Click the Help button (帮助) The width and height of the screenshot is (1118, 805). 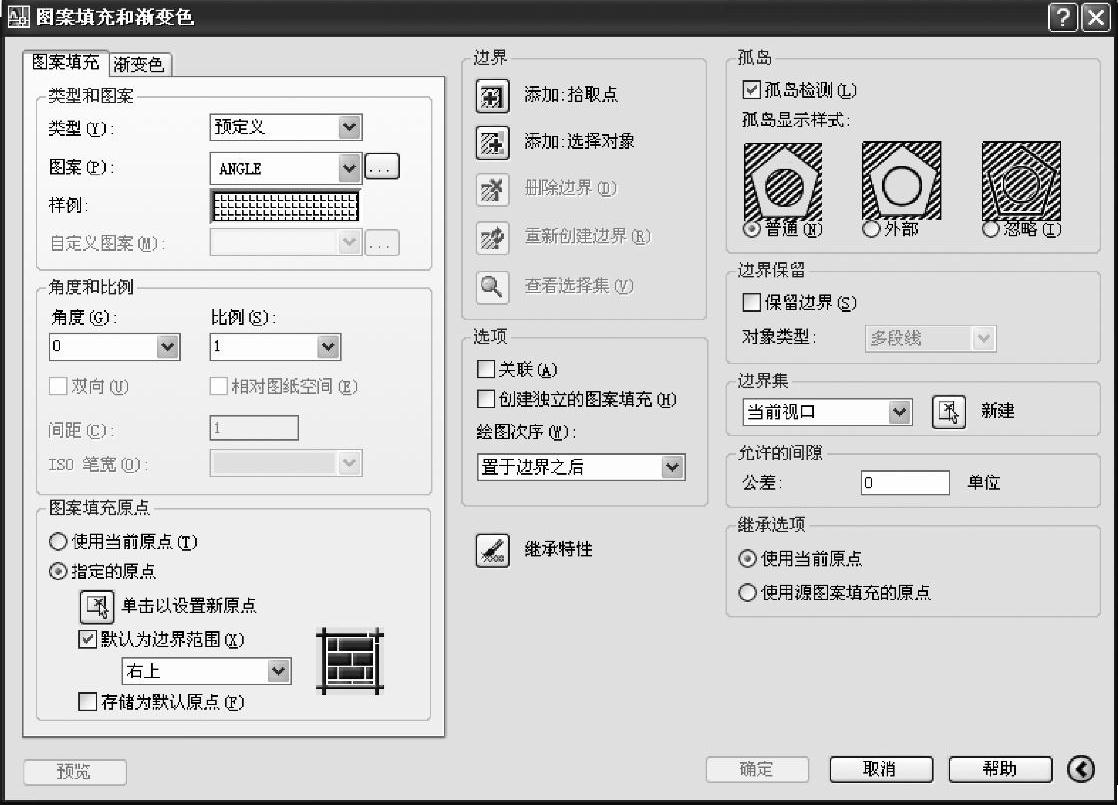pos(1000,769)
